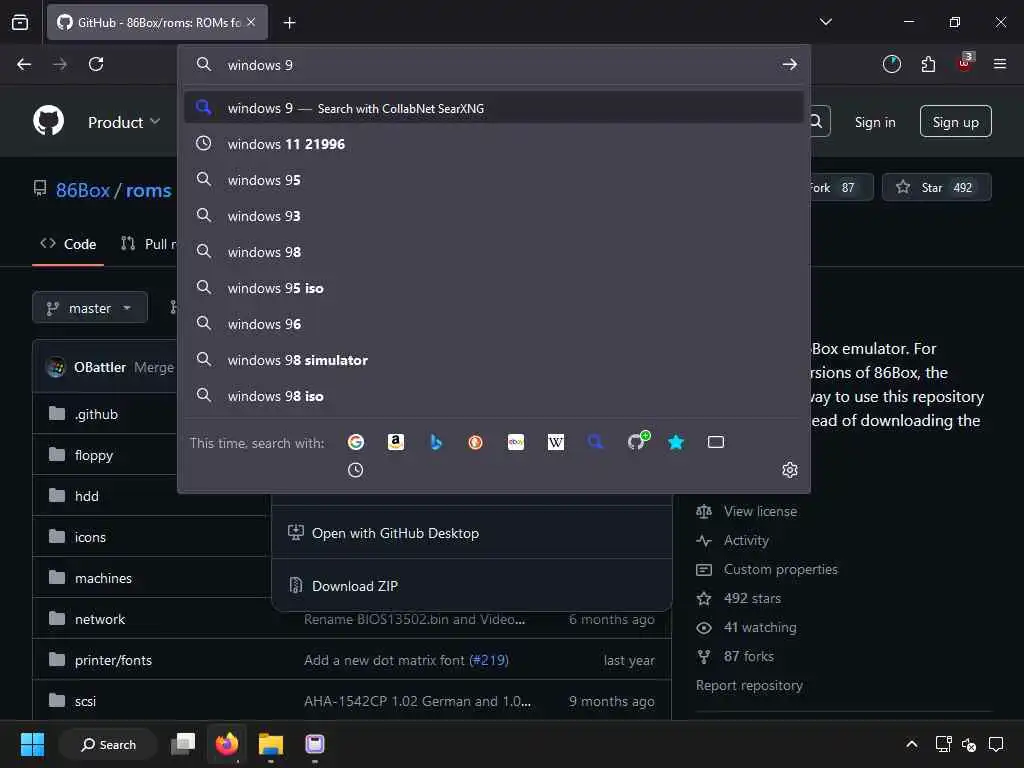Open the printer/fonts folder
Image resolution: width=1024 pixels, height=768 pixels.
[x=113, y=660]
